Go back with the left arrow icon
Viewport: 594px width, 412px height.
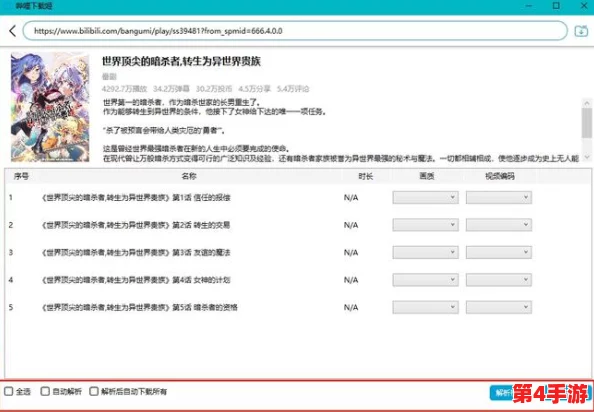point(13,31)
